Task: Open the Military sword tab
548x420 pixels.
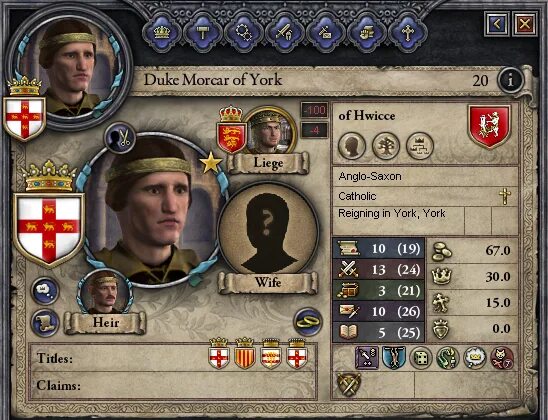Action: click(x=284, y=33)
